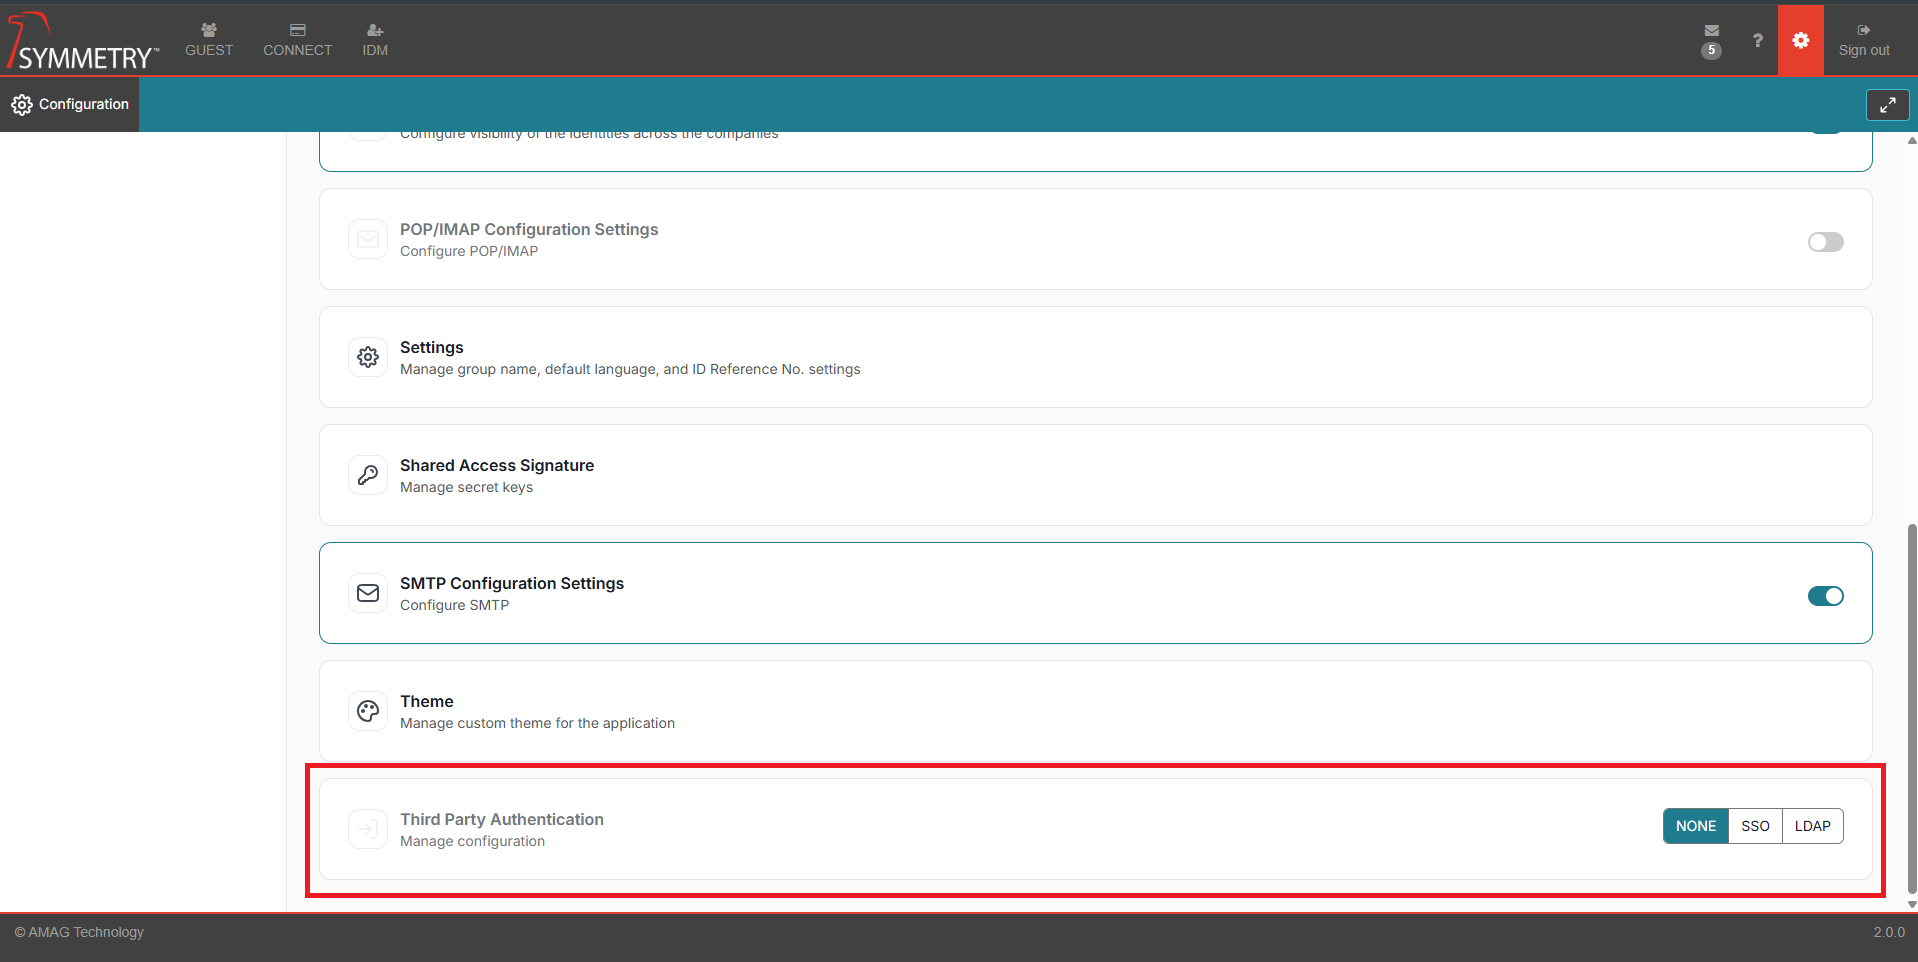Click the Settings gear card icon
This screenshot has height=962, width=1918.
tap(368, 357)
